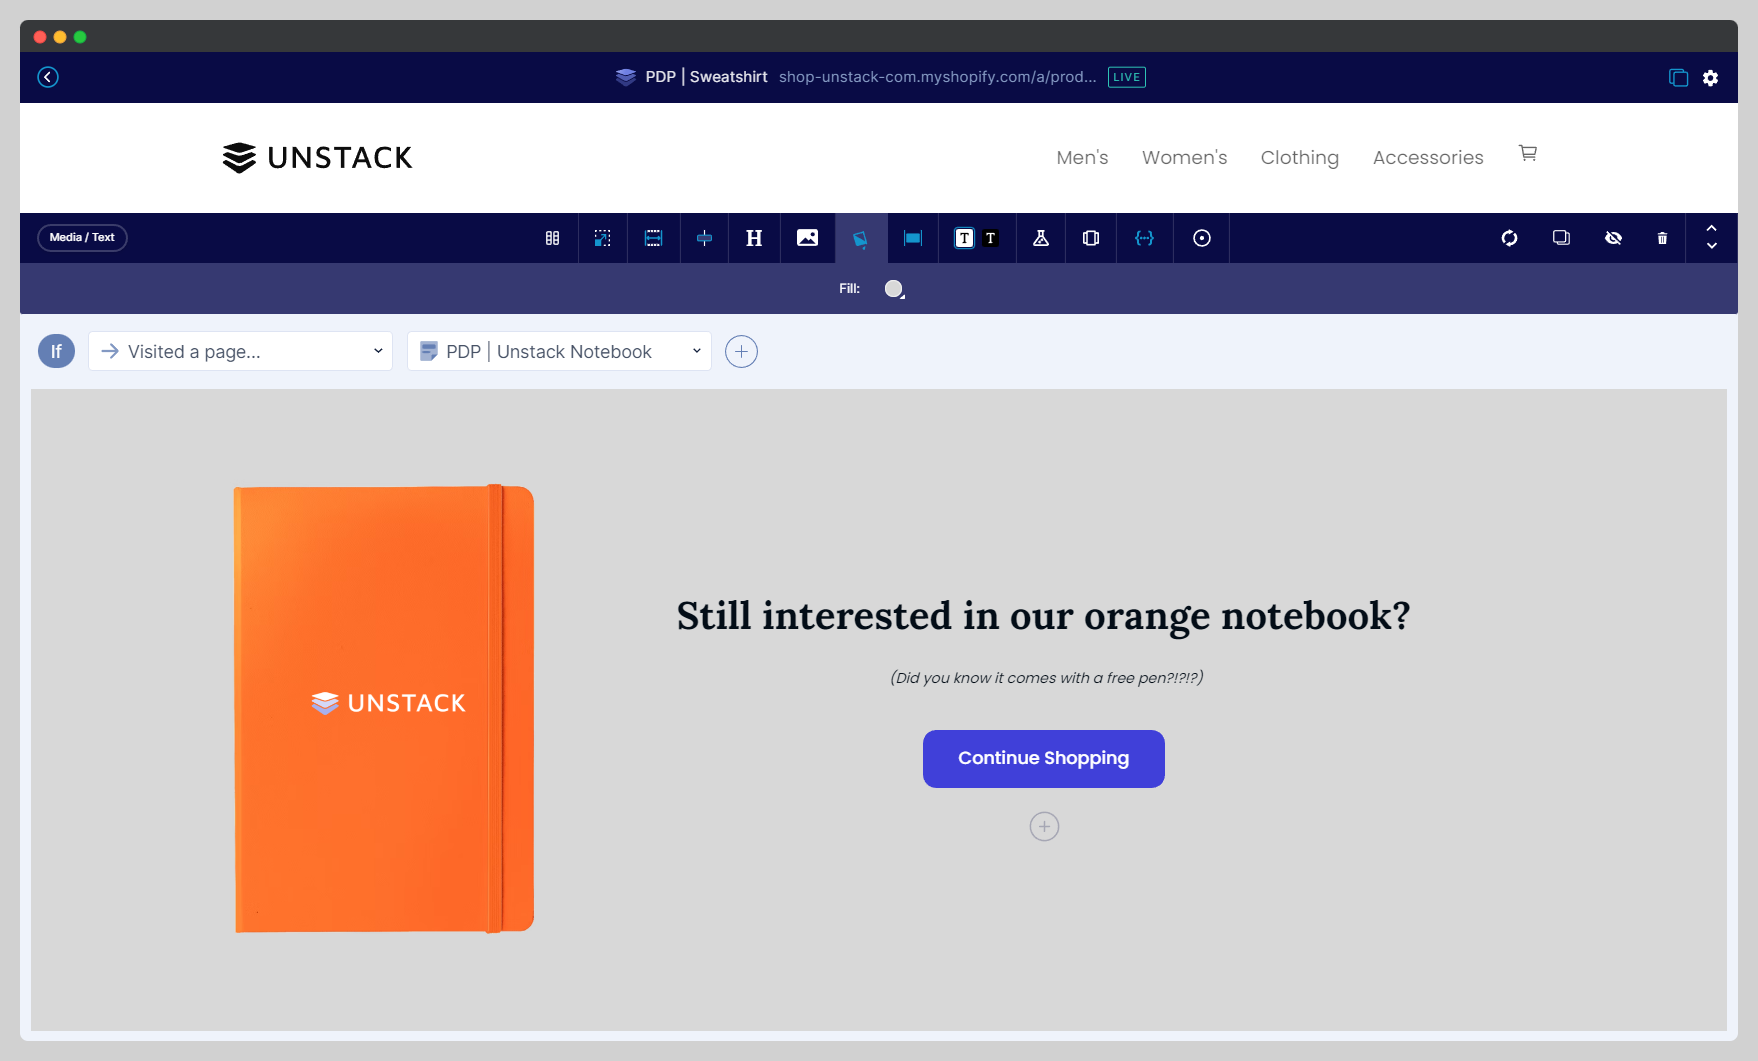Expand the 'PDP | Unstack Notebook' page selector
This screenshot has width=1758, height=1061.
(x=558, y=351)
